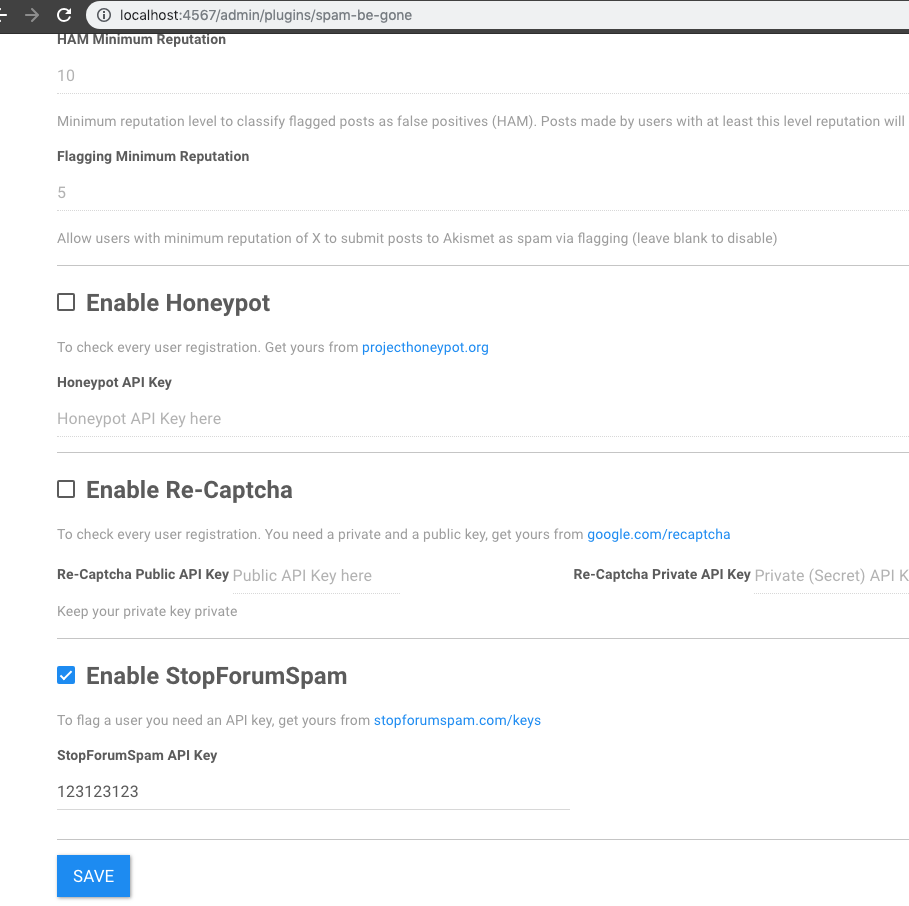Click the Flagging Minimum Reputation label

(153, 157)
